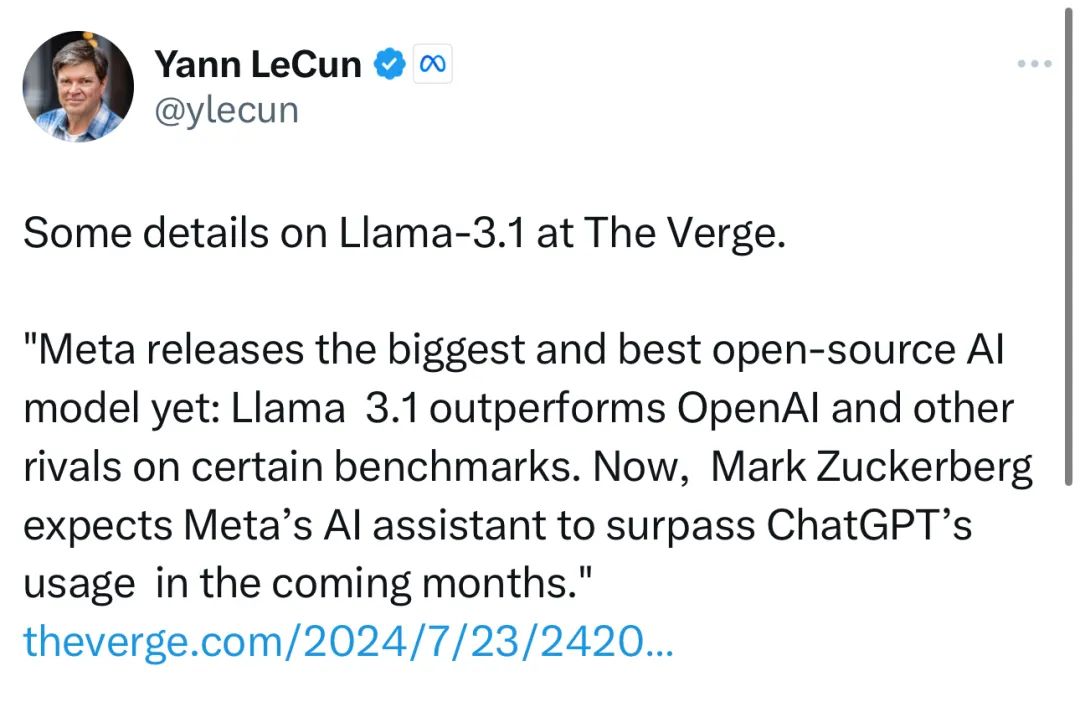Open the @ylecun handle link
Screen dimensions: 1080x702
point(227,110)
